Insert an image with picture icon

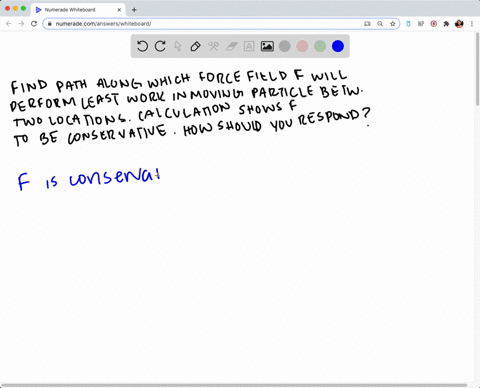[x=267, y=46]
